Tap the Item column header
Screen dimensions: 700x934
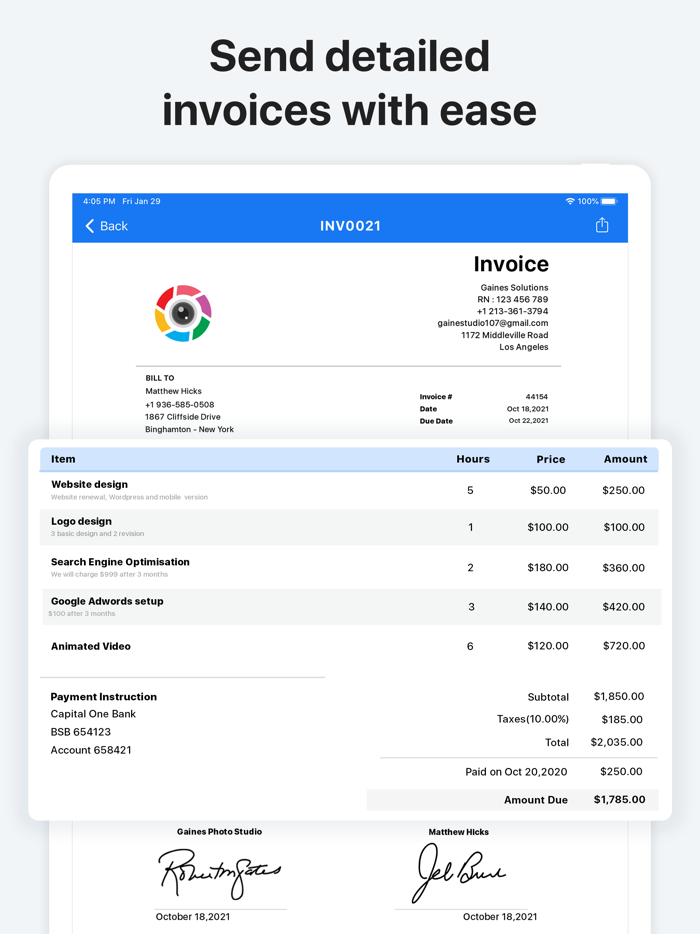coord(63,459)
